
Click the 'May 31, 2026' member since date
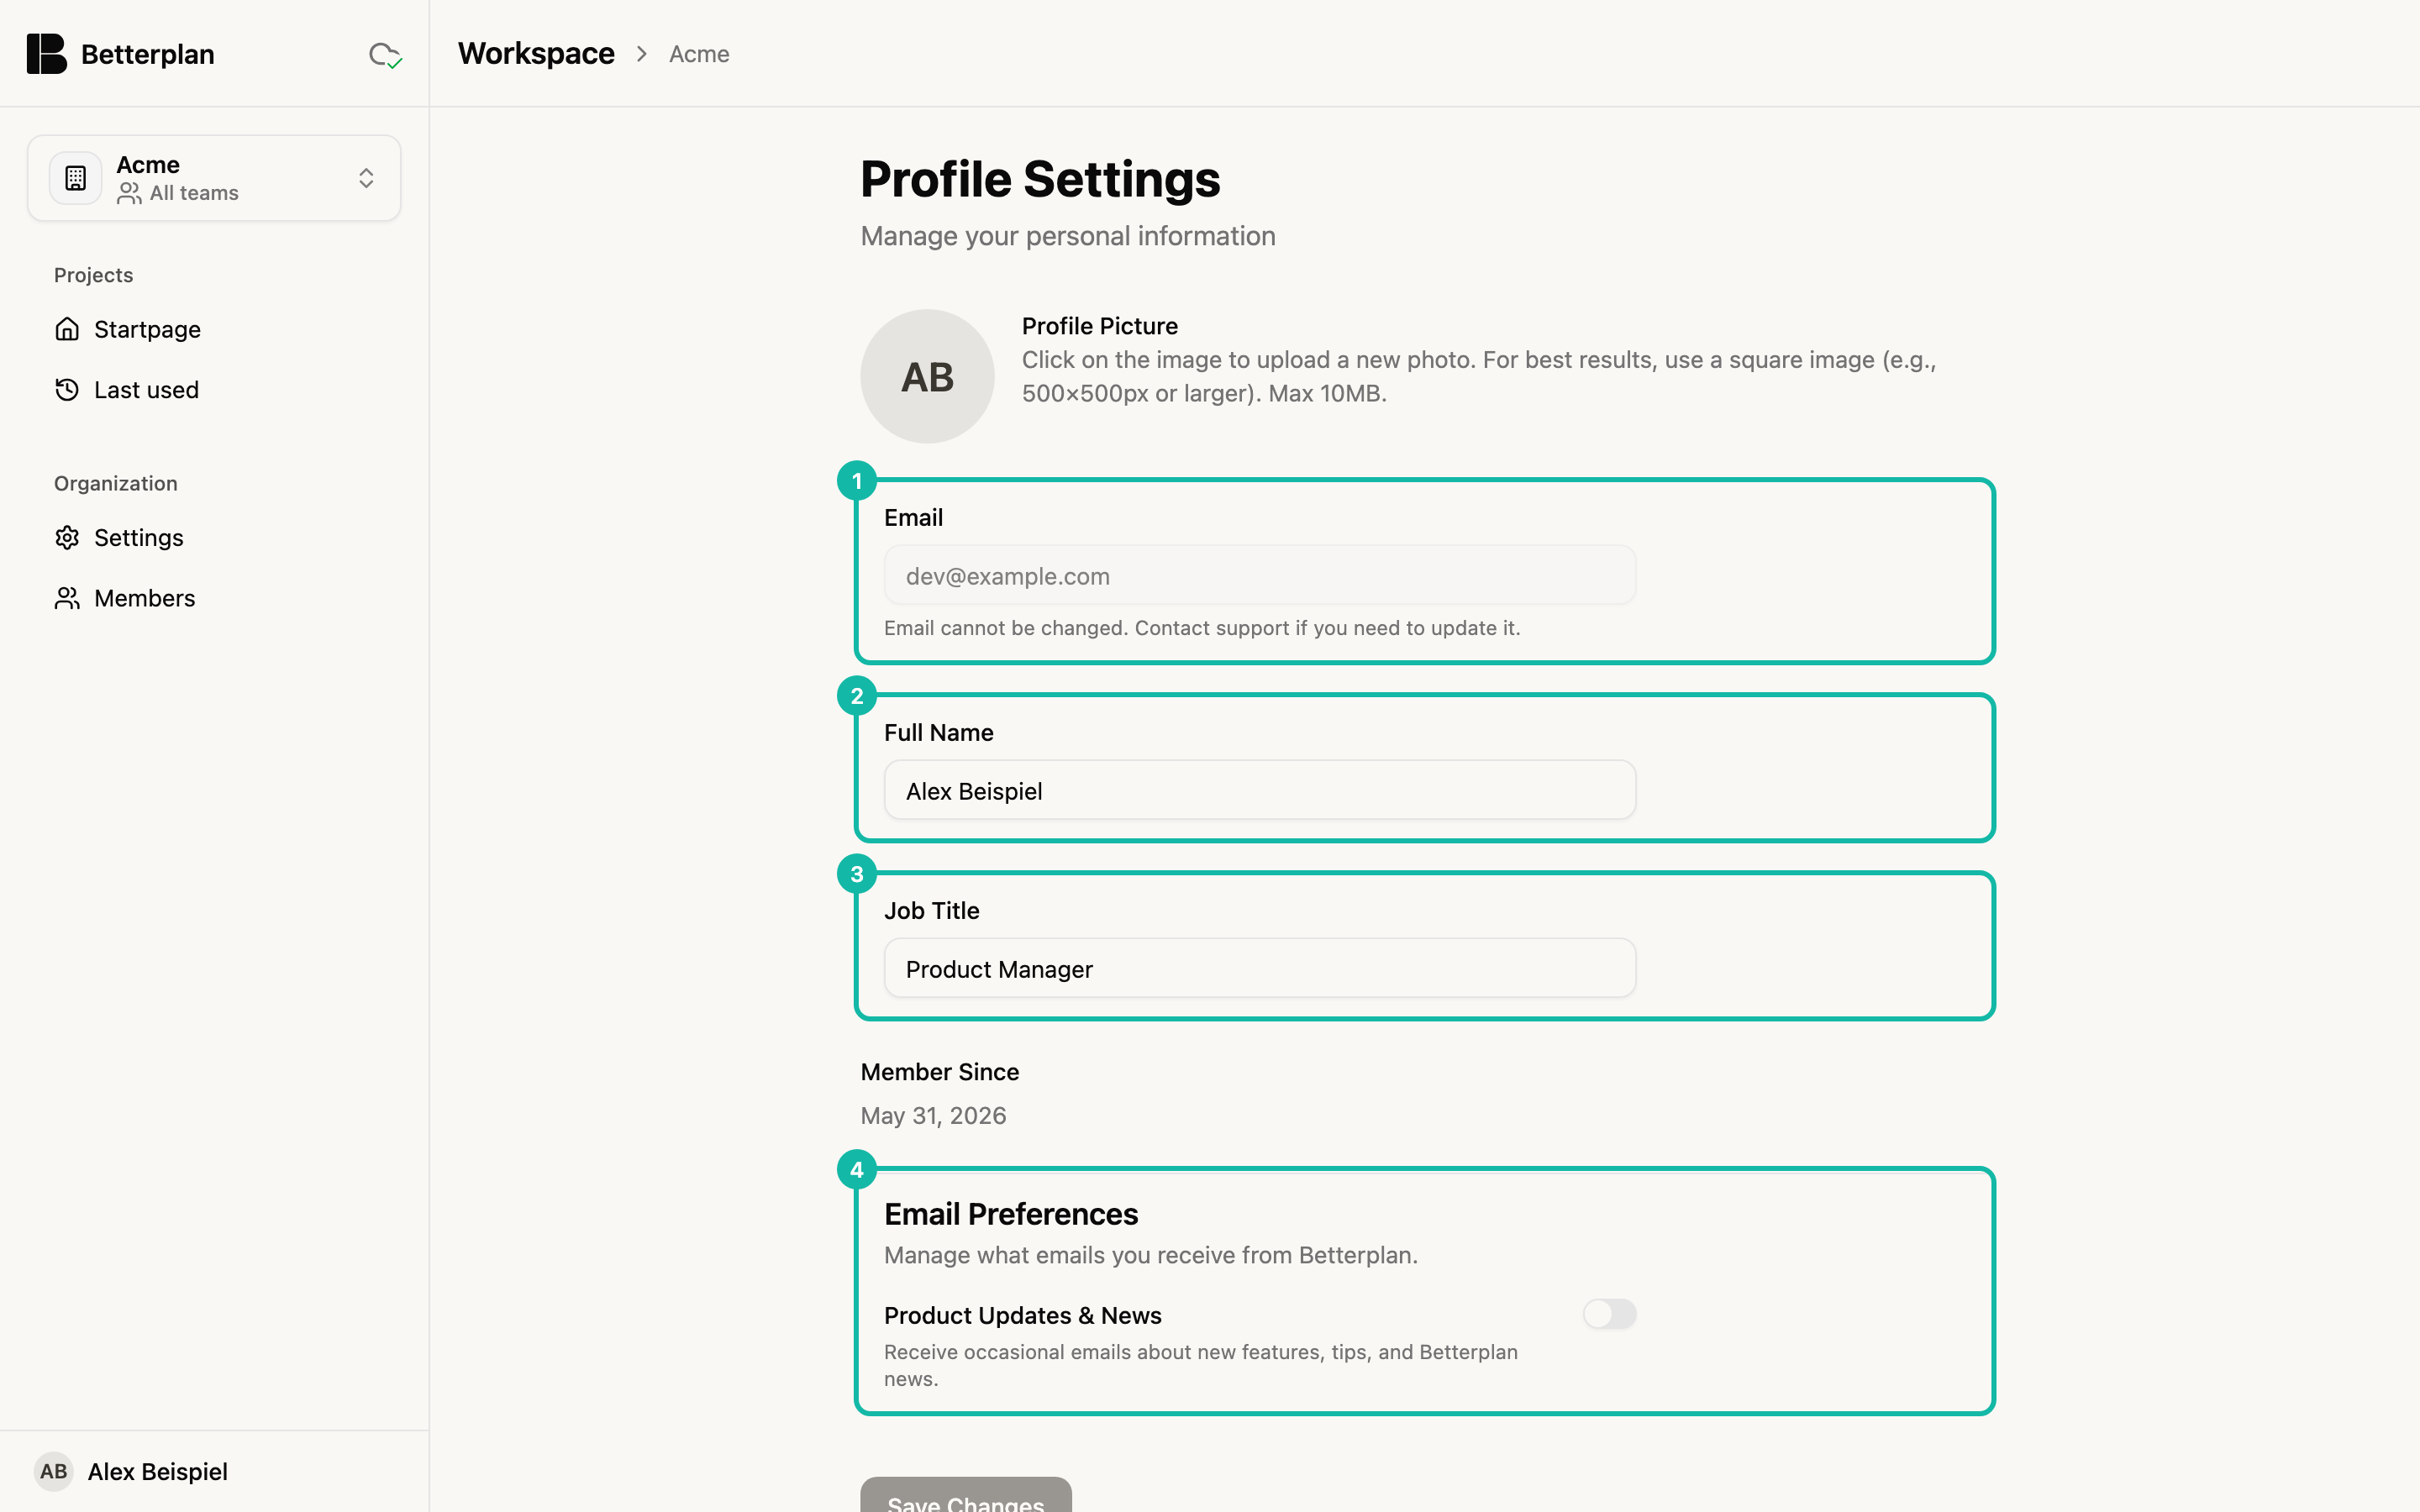[933, 1115]
